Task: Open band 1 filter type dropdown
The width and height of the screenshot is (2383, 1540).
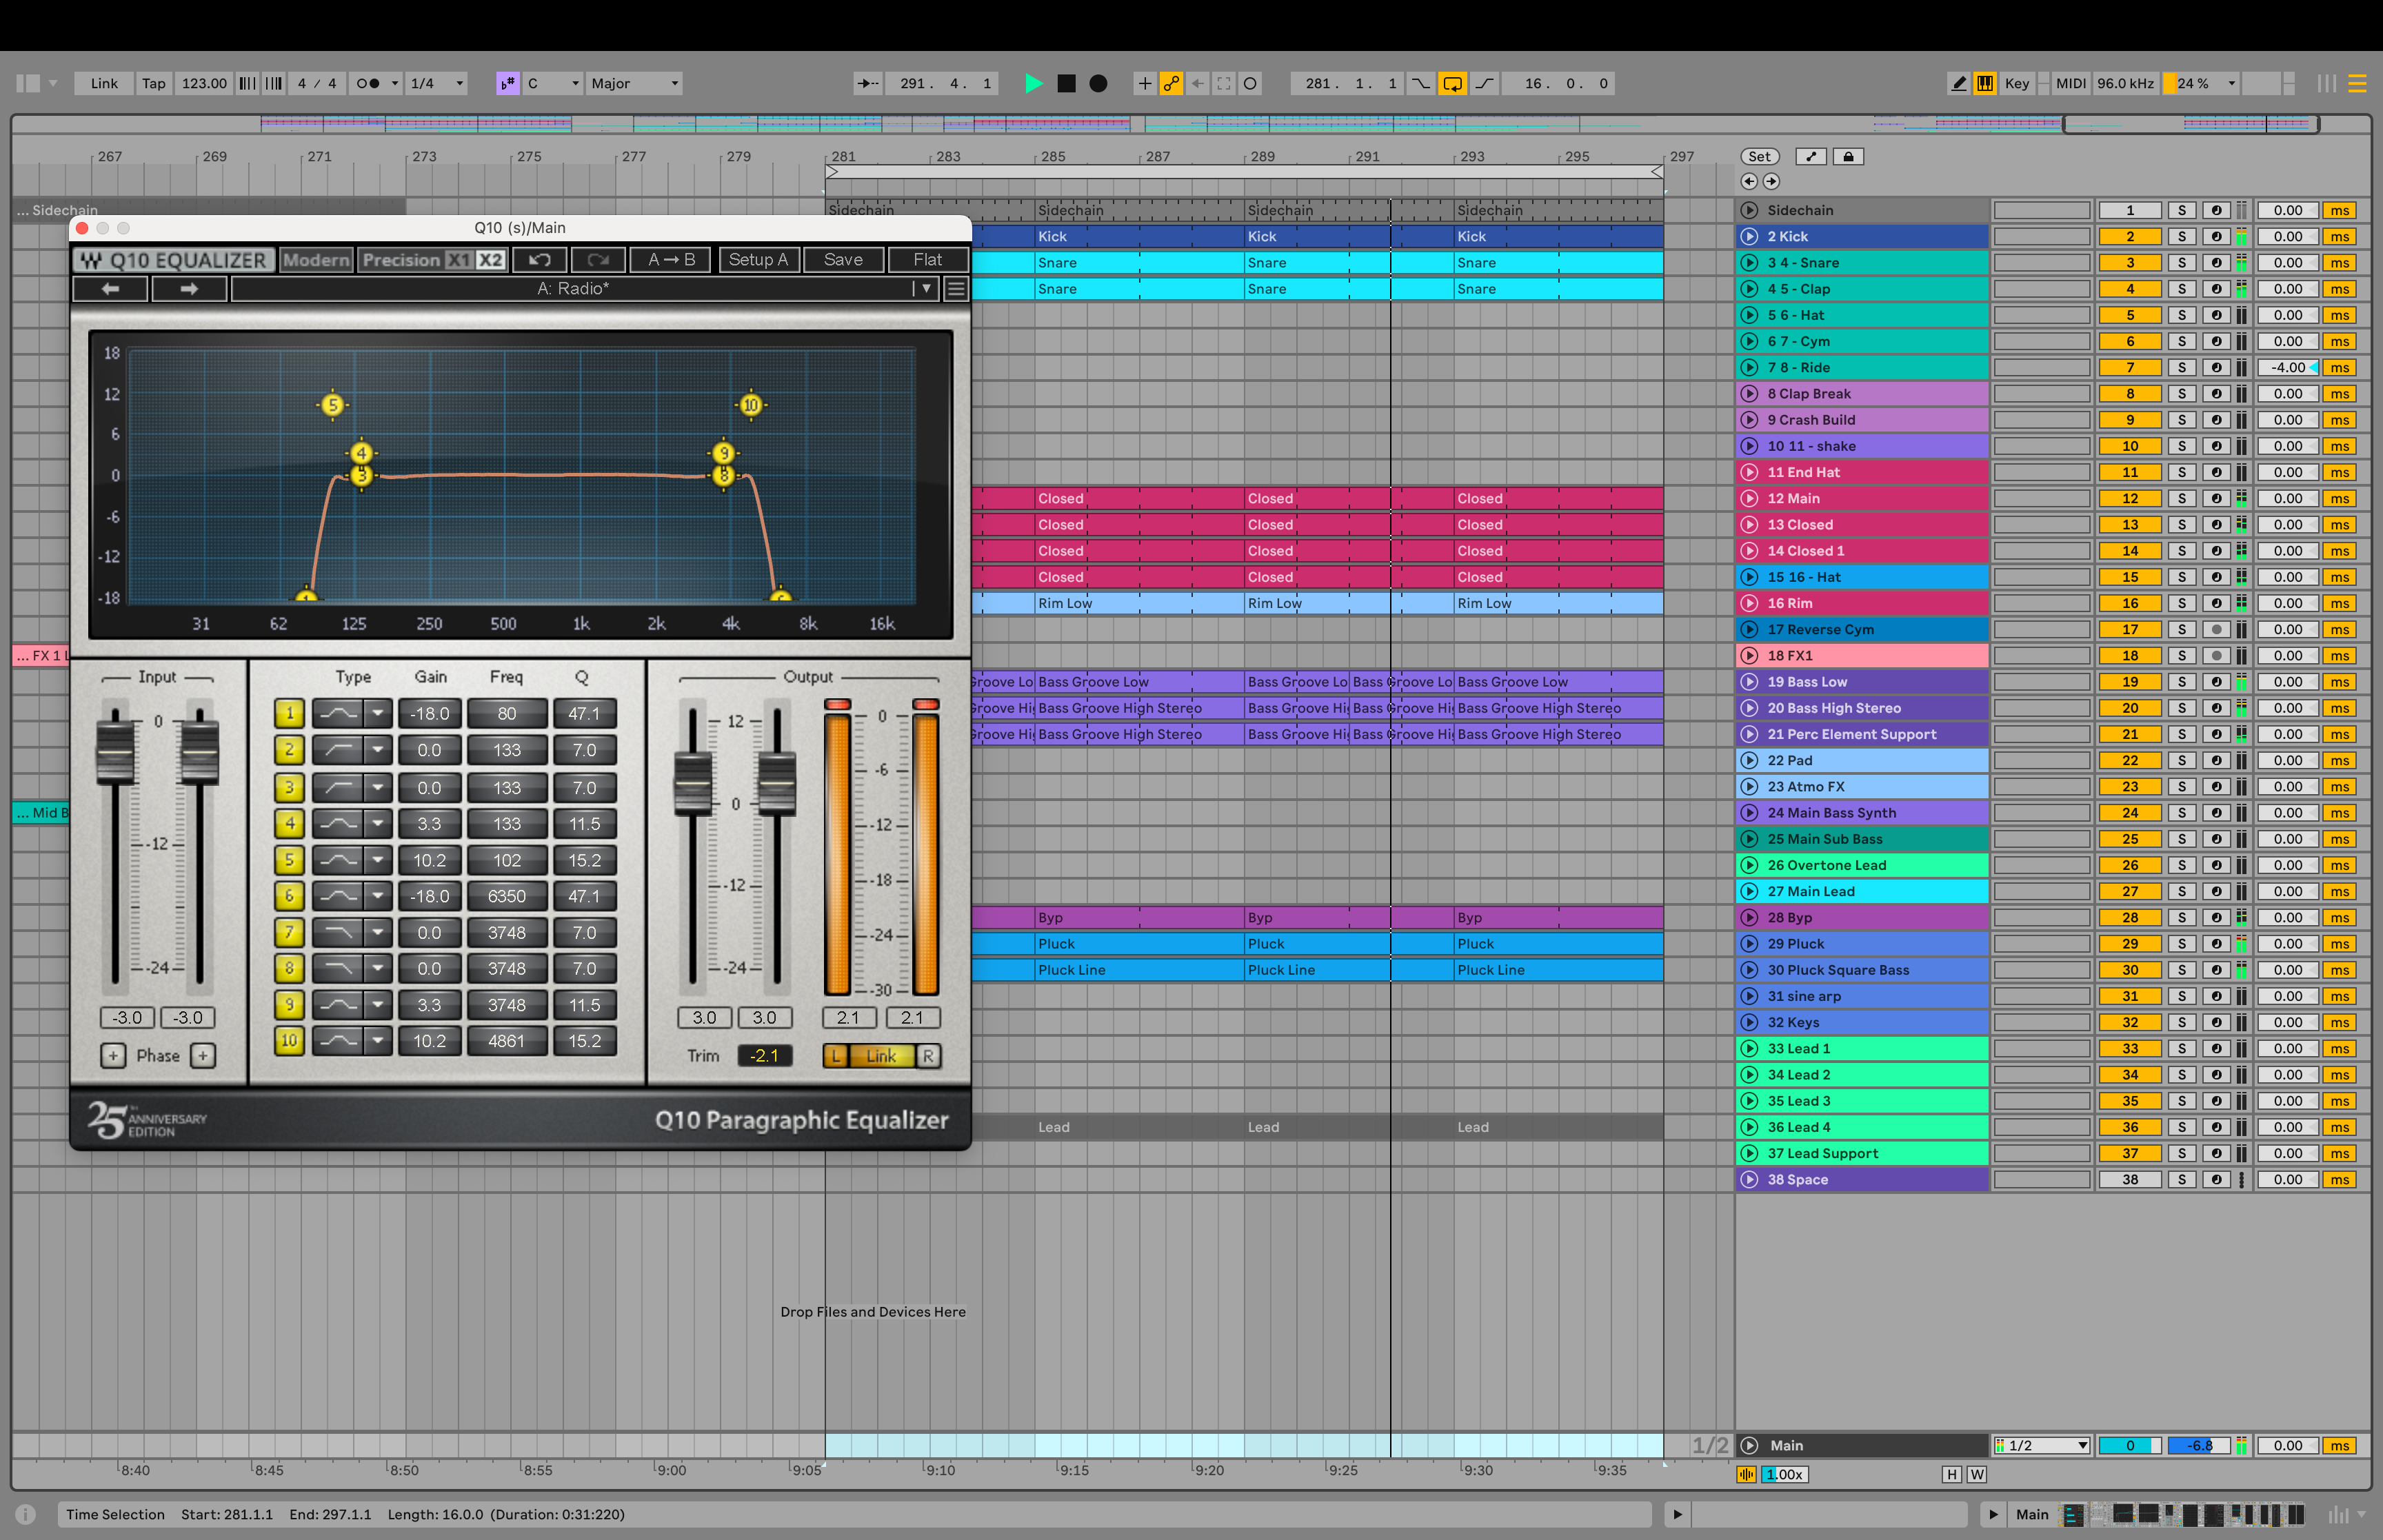Action: [x=377, y=714]
